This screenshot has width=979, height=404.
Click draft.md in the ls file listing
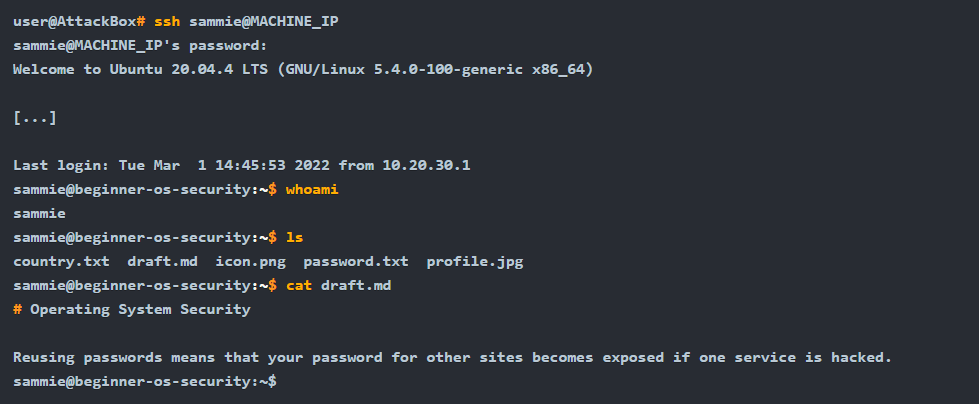click(x=162, y=261)
